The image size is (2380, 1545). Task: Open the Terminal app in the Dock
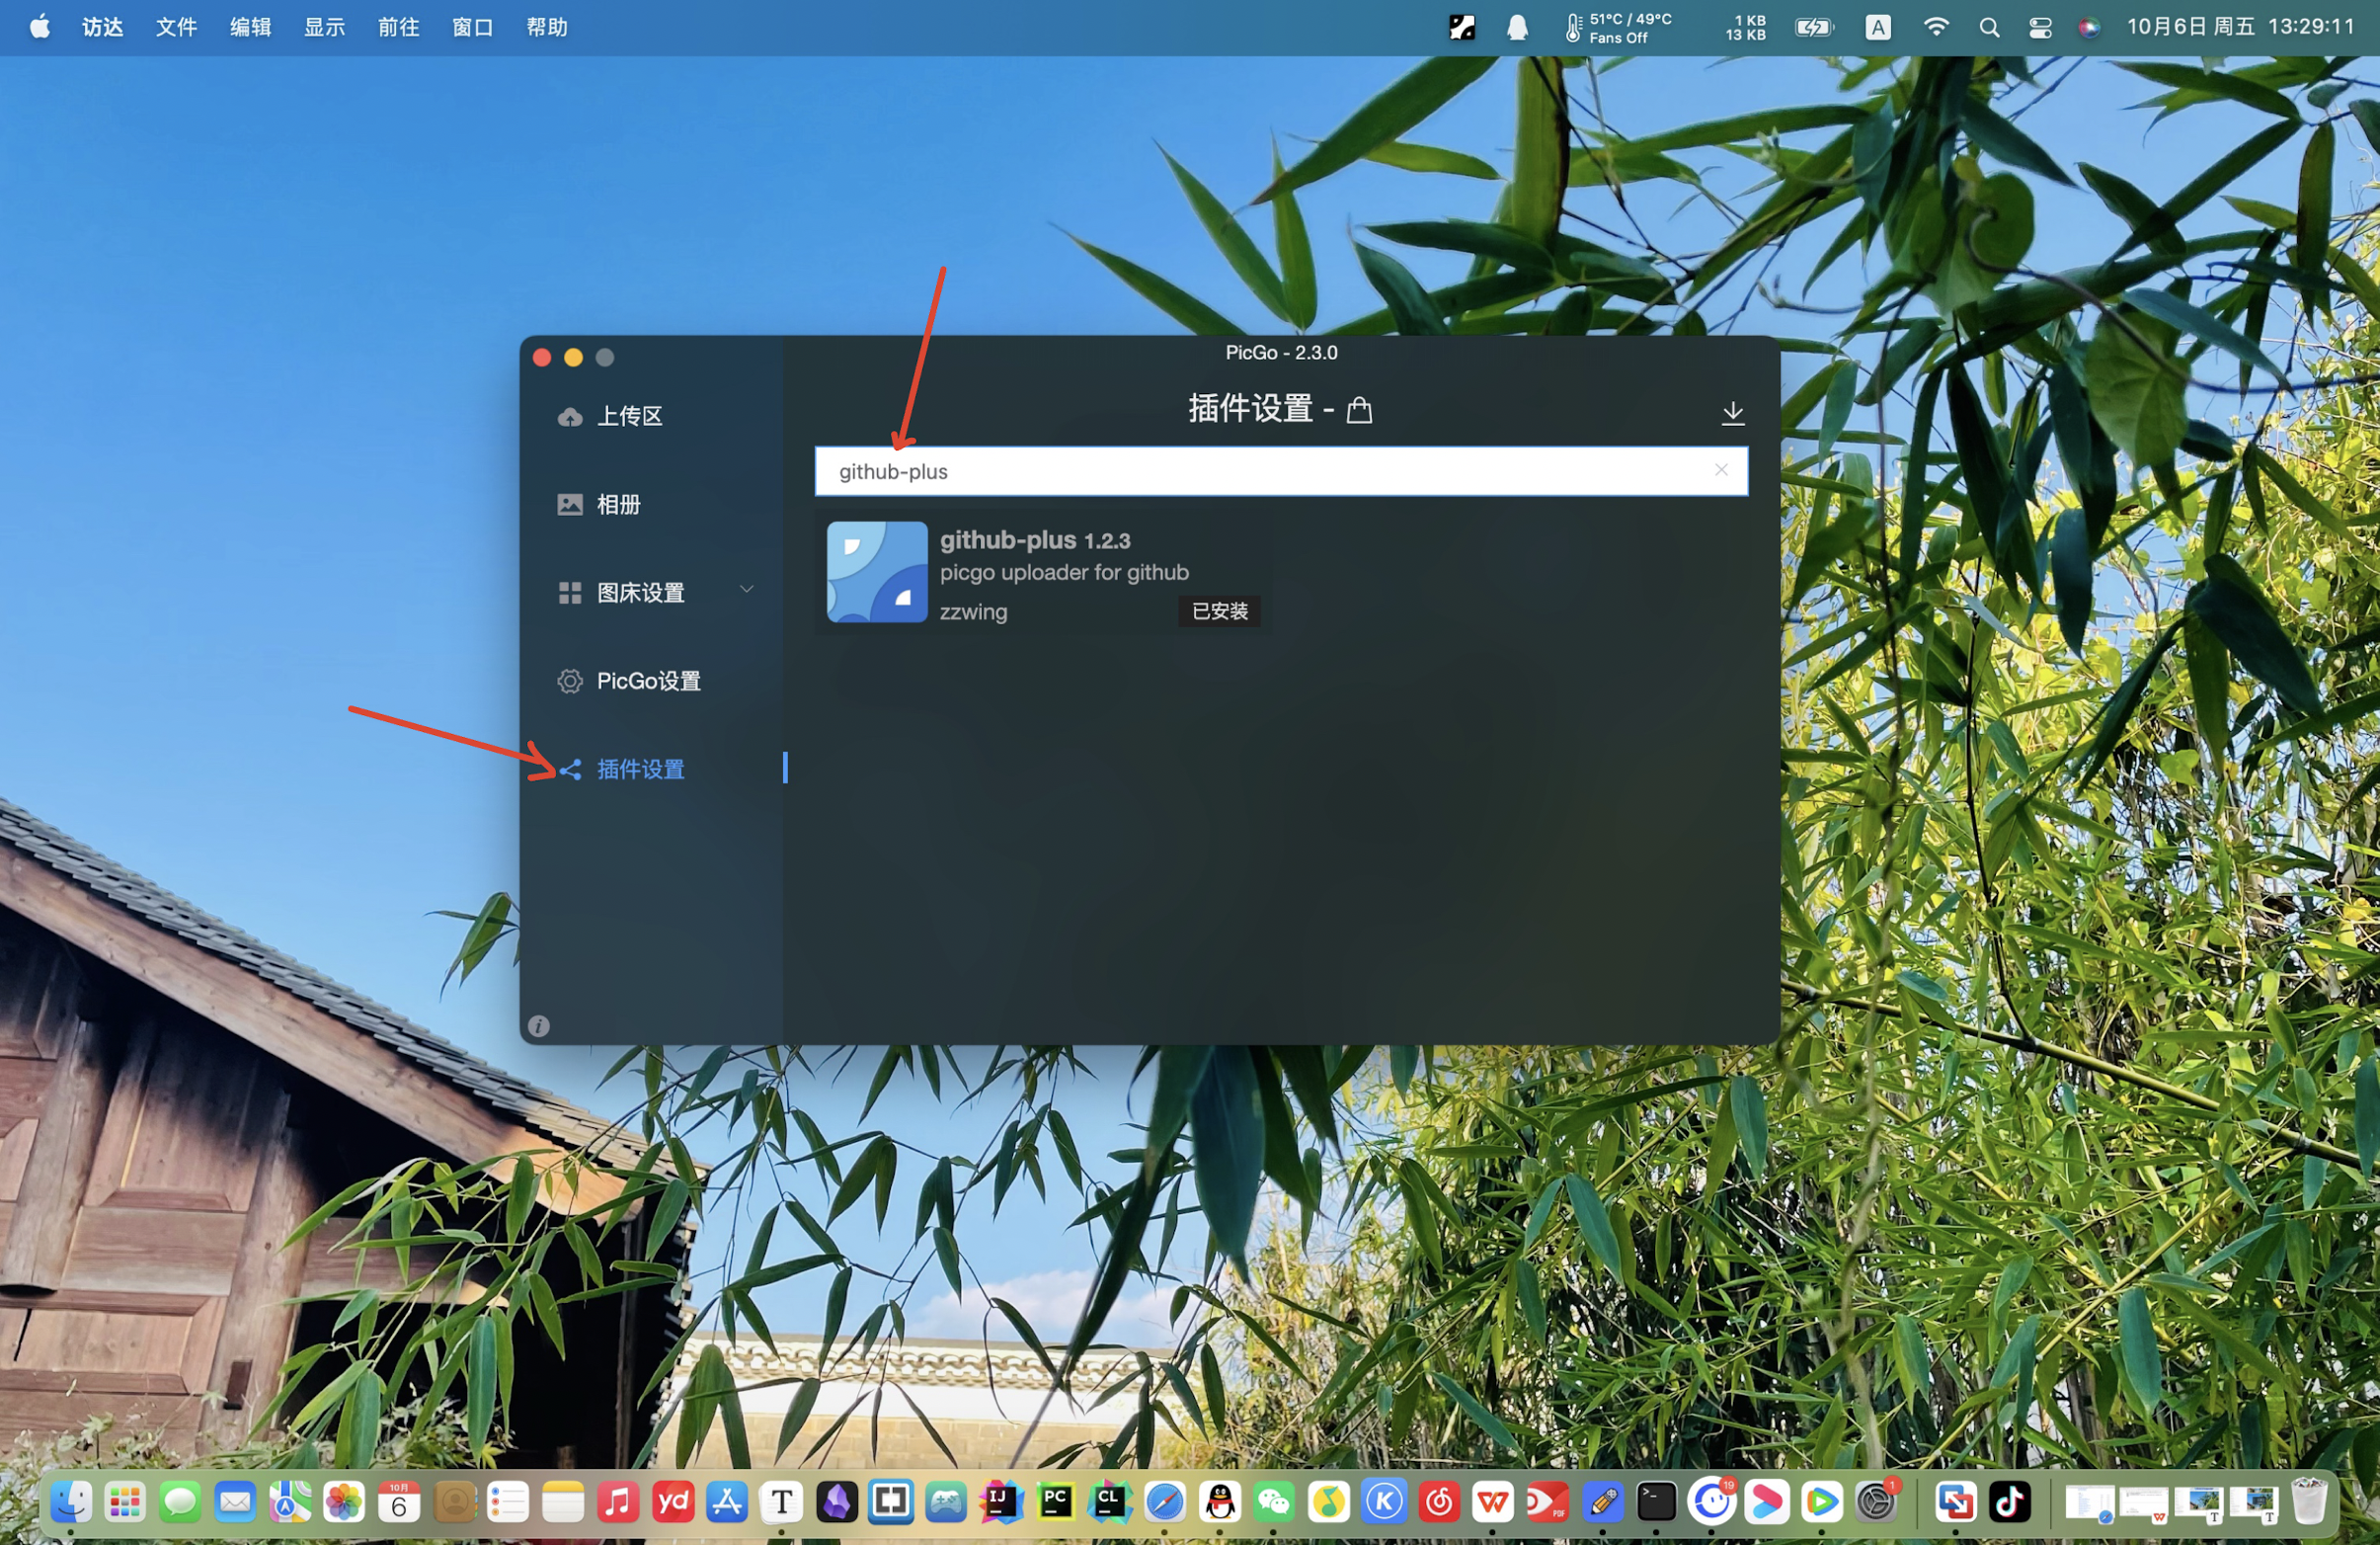pyautogui.click(x=1656, y=1501)
